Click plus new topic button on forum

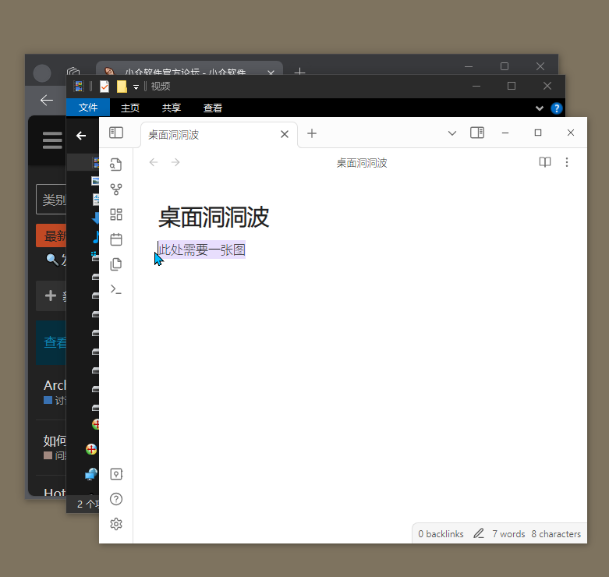[51, 296]
